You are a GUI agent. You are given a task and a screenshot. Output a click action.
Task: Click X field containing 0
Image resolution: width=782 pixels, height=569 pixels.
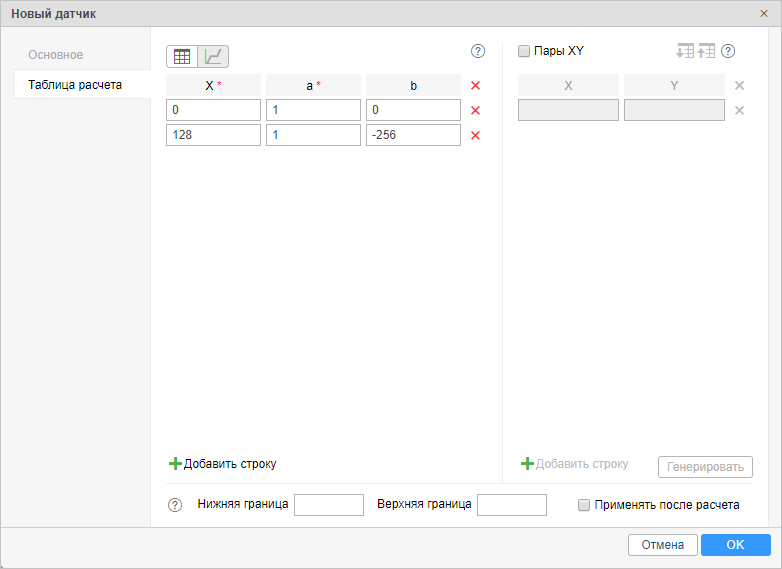[x=213, y=110]
